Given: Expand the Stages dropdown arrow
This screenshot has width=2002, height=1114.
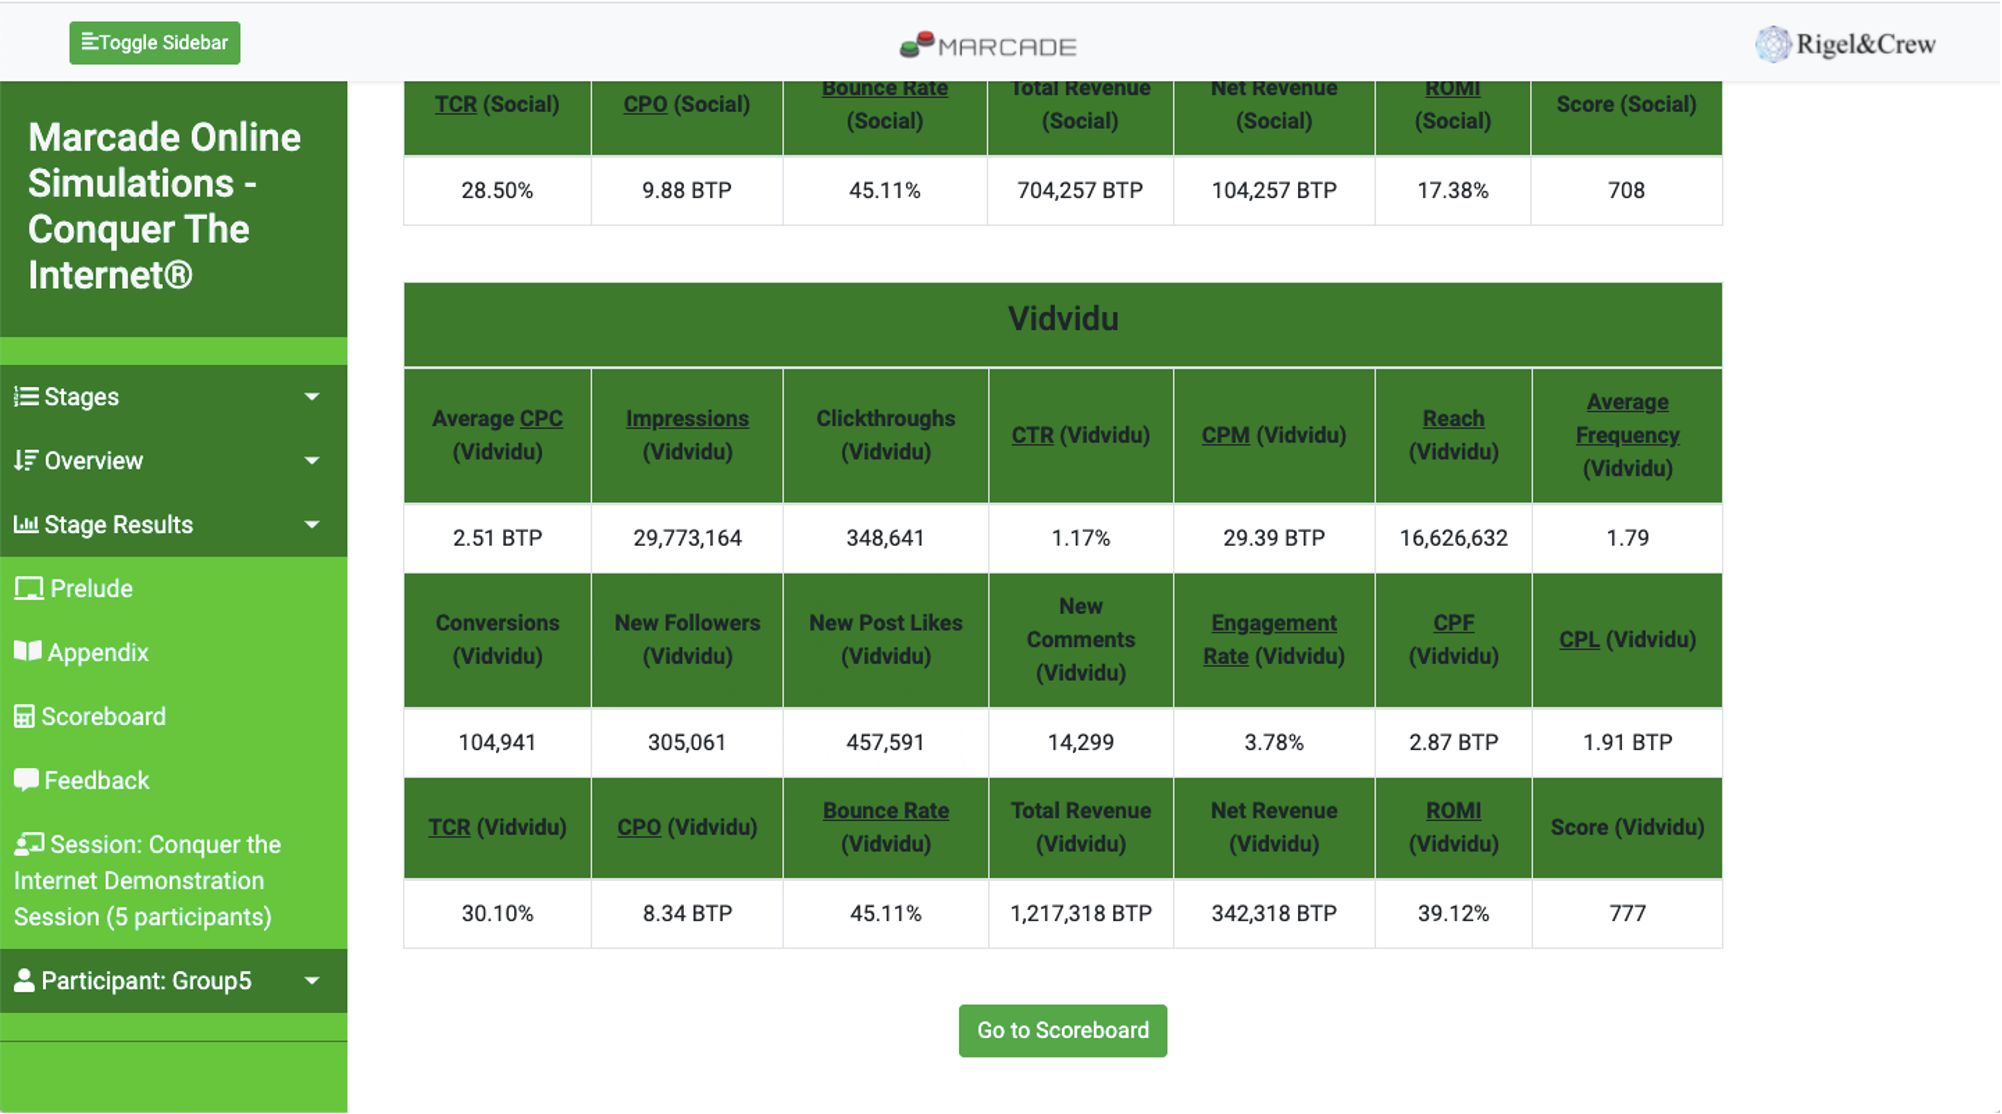Looking at the screenshot, I should click(312, 397).
